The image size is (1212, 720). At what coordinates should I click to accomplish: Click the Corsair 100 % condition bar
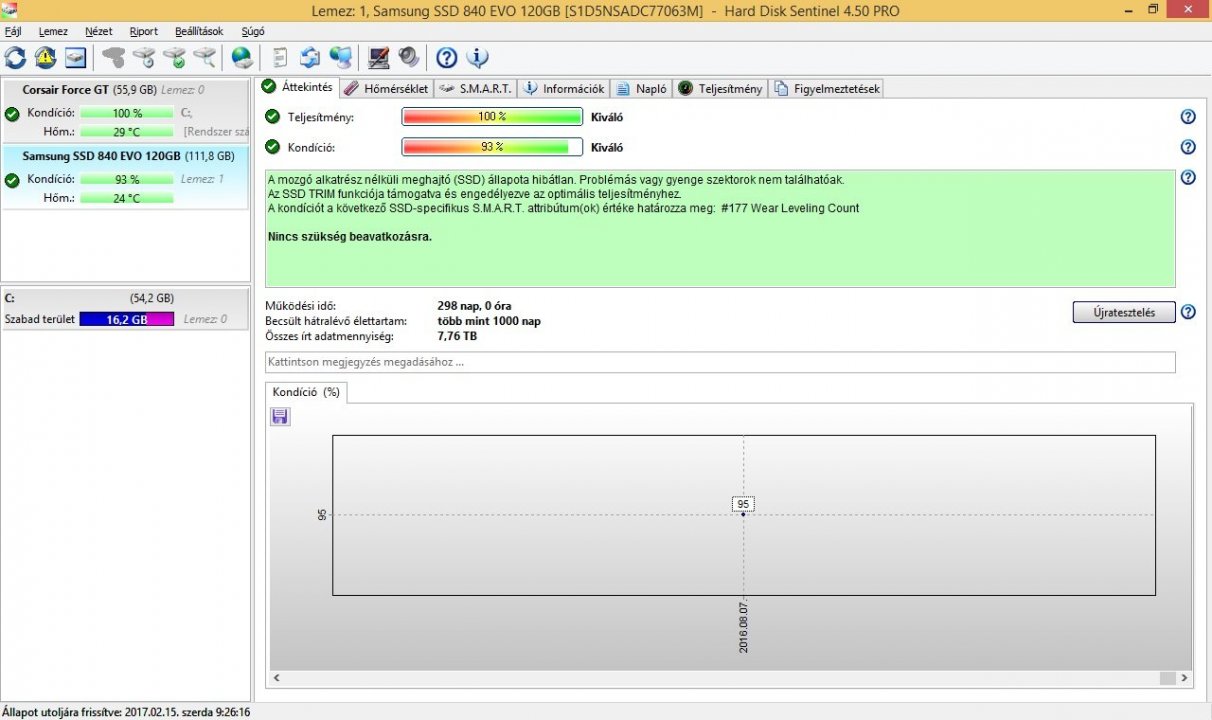coord(127,113)
